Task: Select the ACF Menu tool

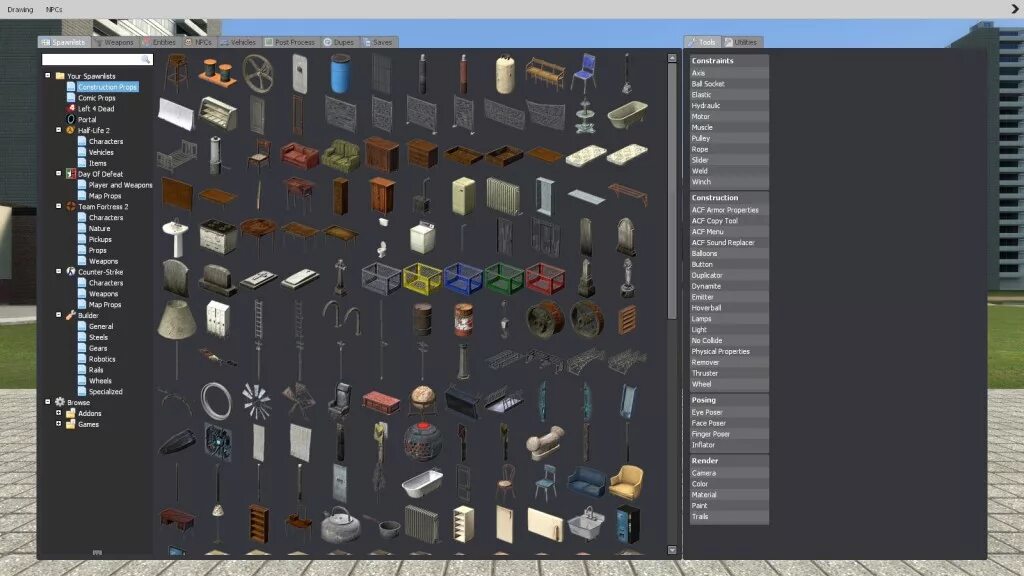Action: pos(729,232)
